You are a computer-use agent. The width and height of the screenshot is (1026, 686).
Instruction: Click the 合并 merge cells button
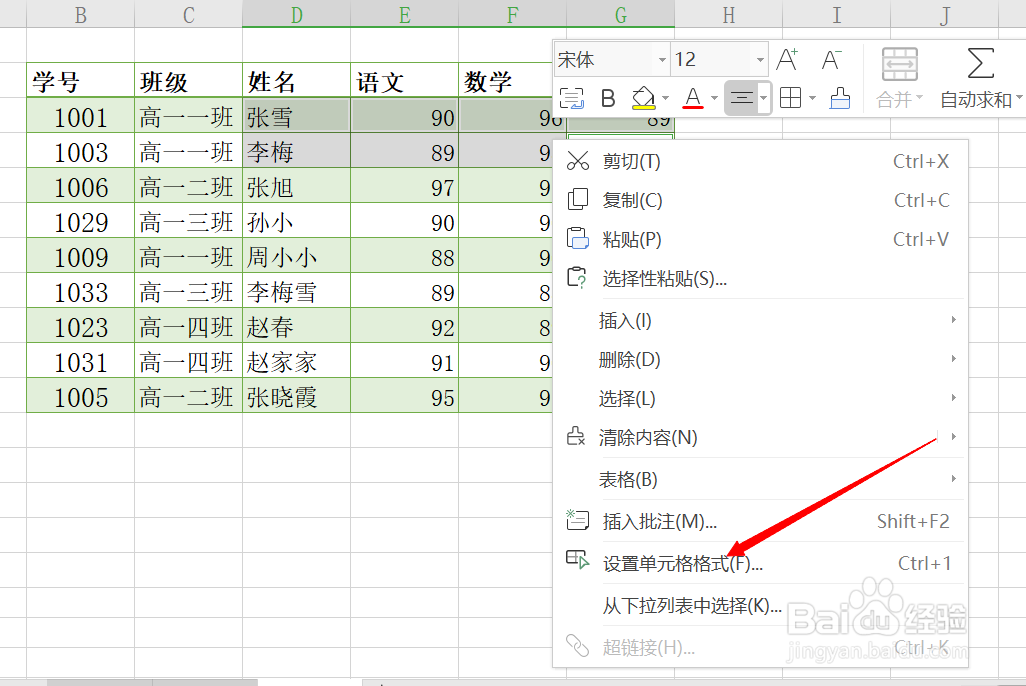tap(898, 99)
